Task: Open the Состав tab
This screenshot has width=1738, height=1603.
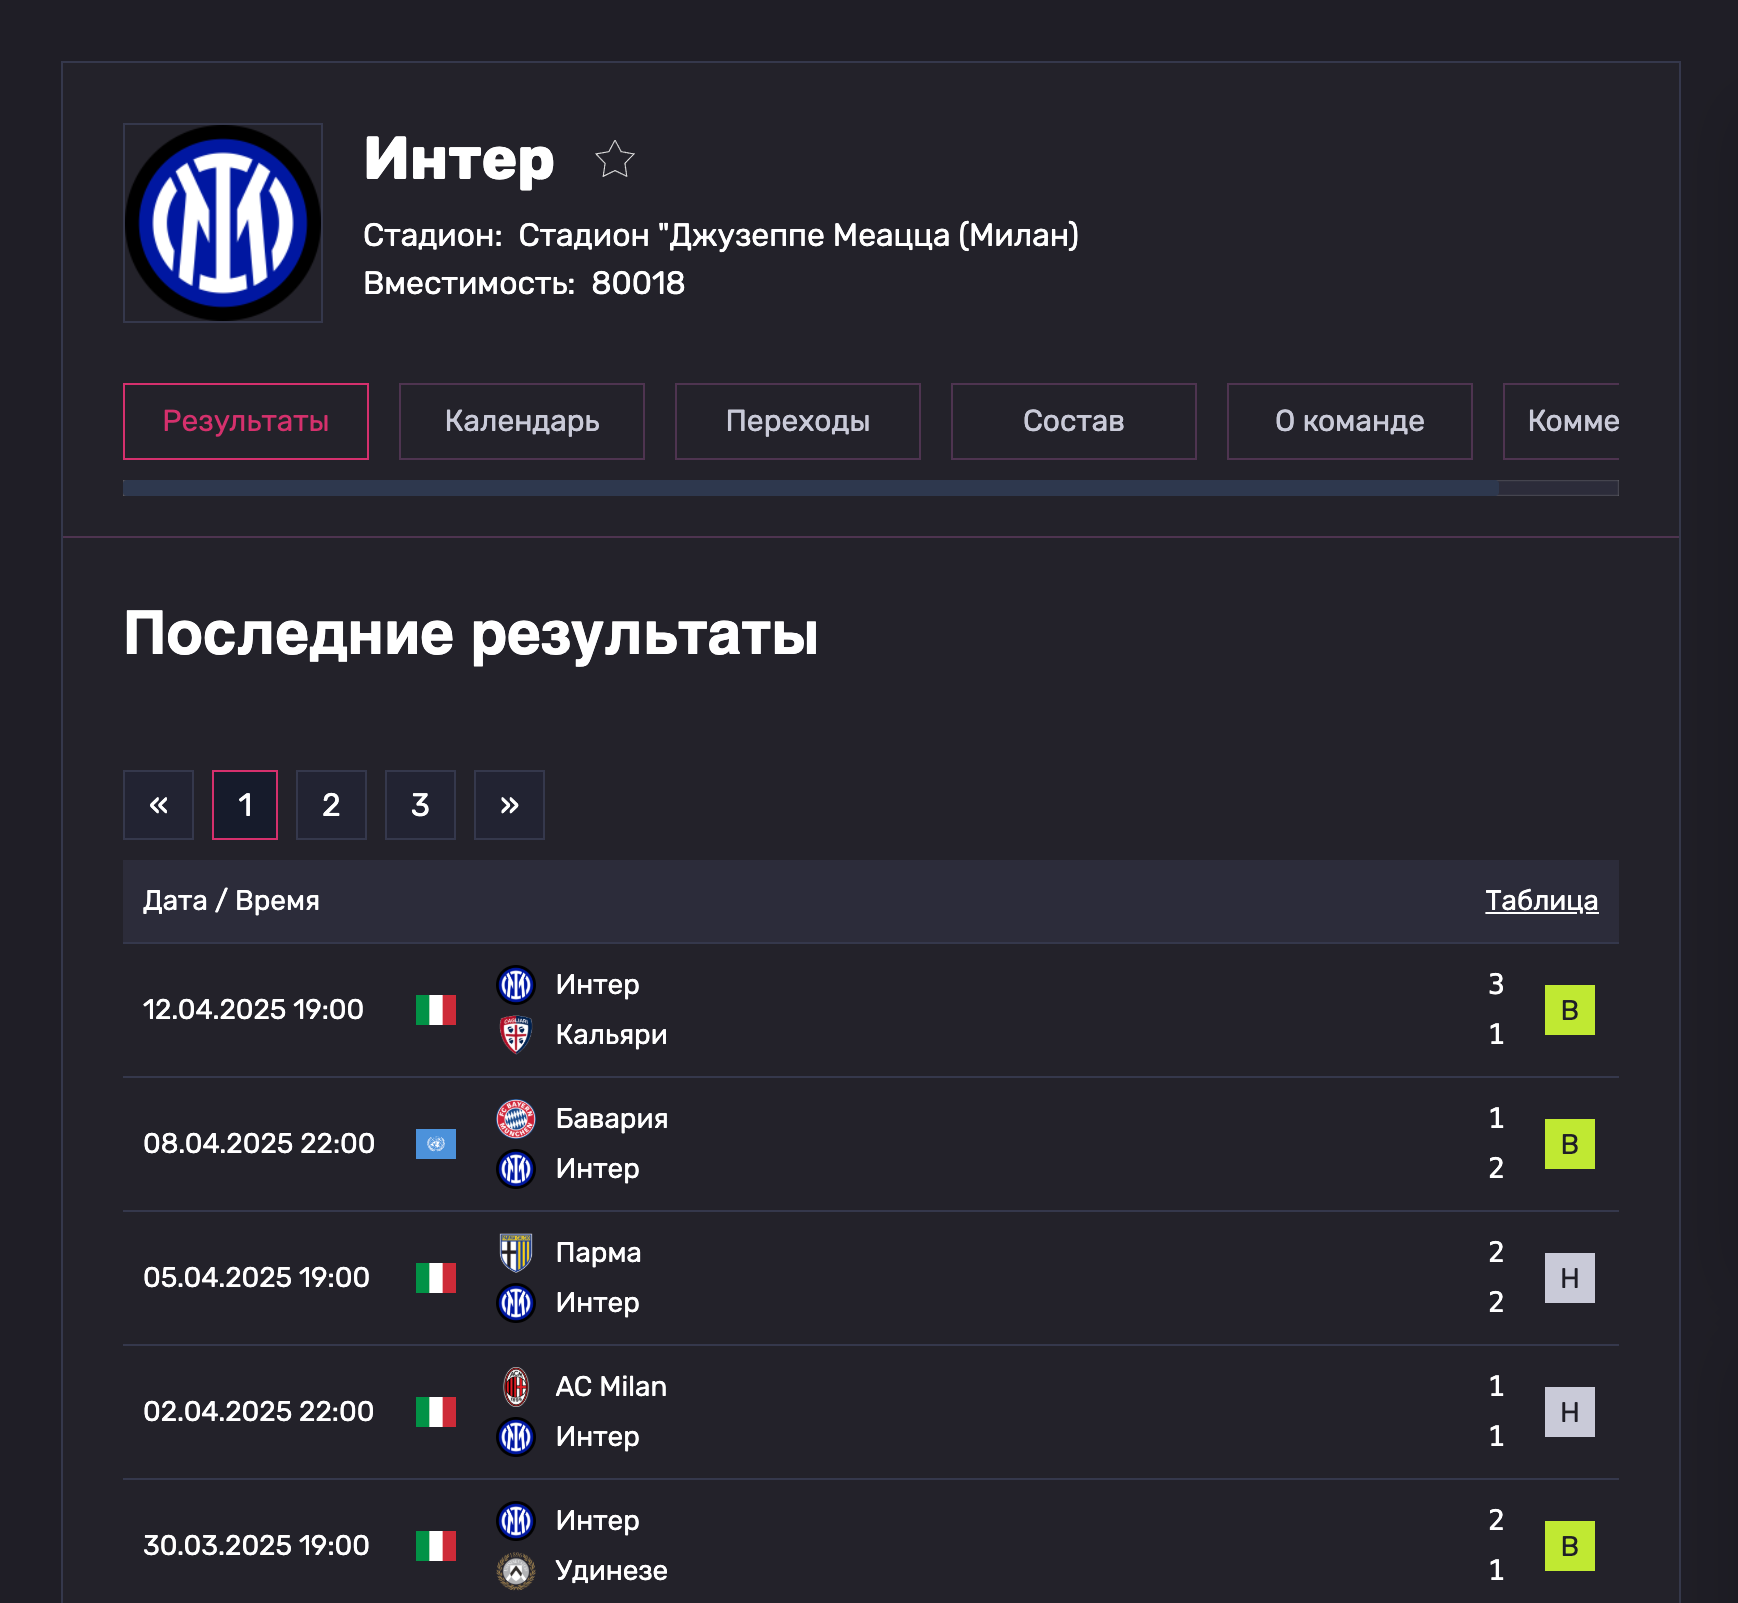Action: click(x=1073, y=421)
